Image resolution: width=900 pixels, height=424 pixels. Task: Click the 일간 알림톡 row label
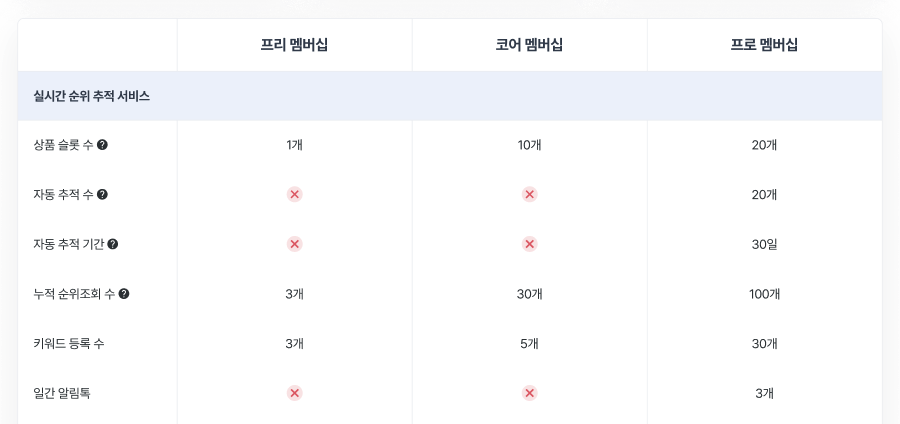pyautogui.click(x=62, y=393)
